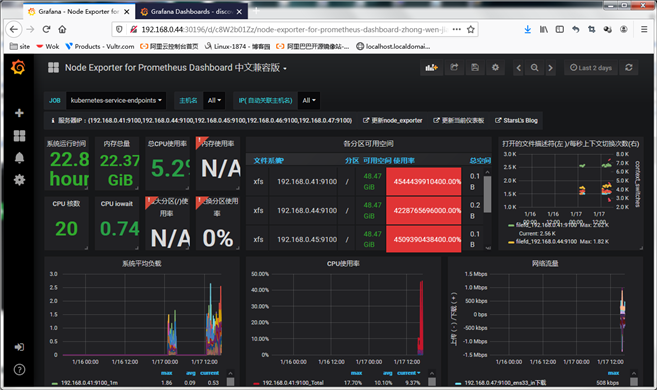Open the 主机名 All dropdown
The image size is (657, 390).
point(214,101)
